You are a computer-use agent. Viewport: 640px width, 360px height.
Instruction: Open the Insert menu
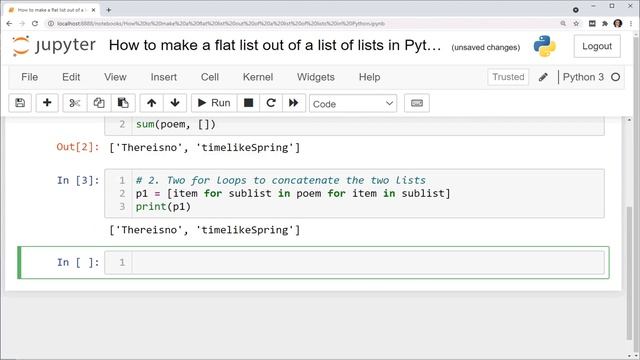164,77
